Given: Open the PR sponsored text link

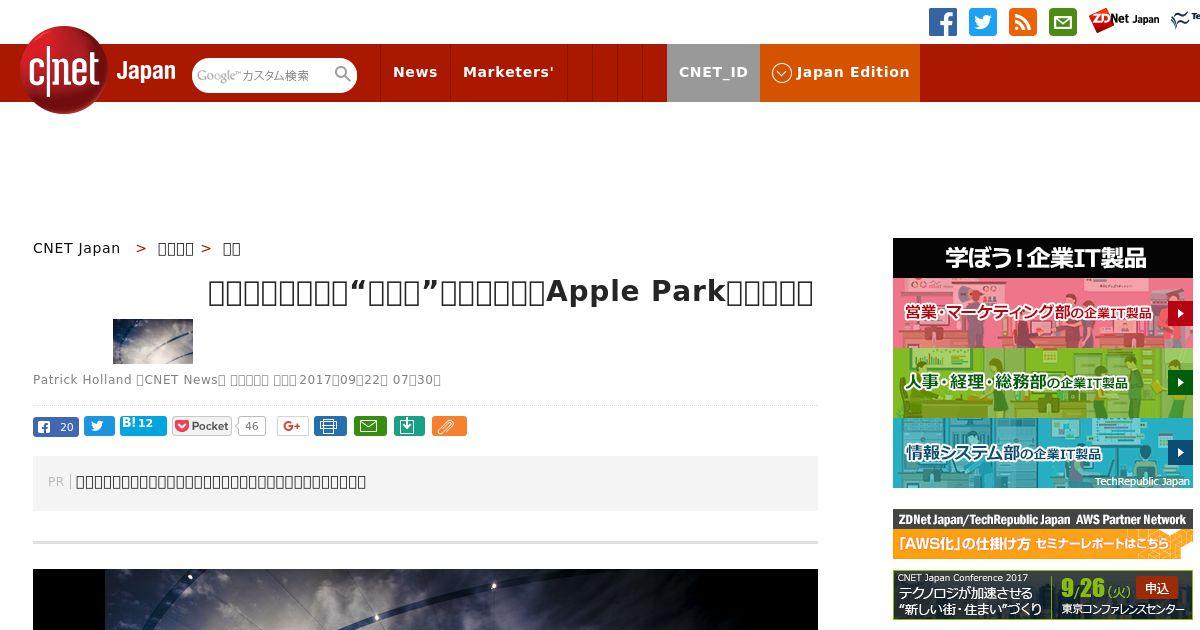Looking at the screenshot, I should click(221, 482).
